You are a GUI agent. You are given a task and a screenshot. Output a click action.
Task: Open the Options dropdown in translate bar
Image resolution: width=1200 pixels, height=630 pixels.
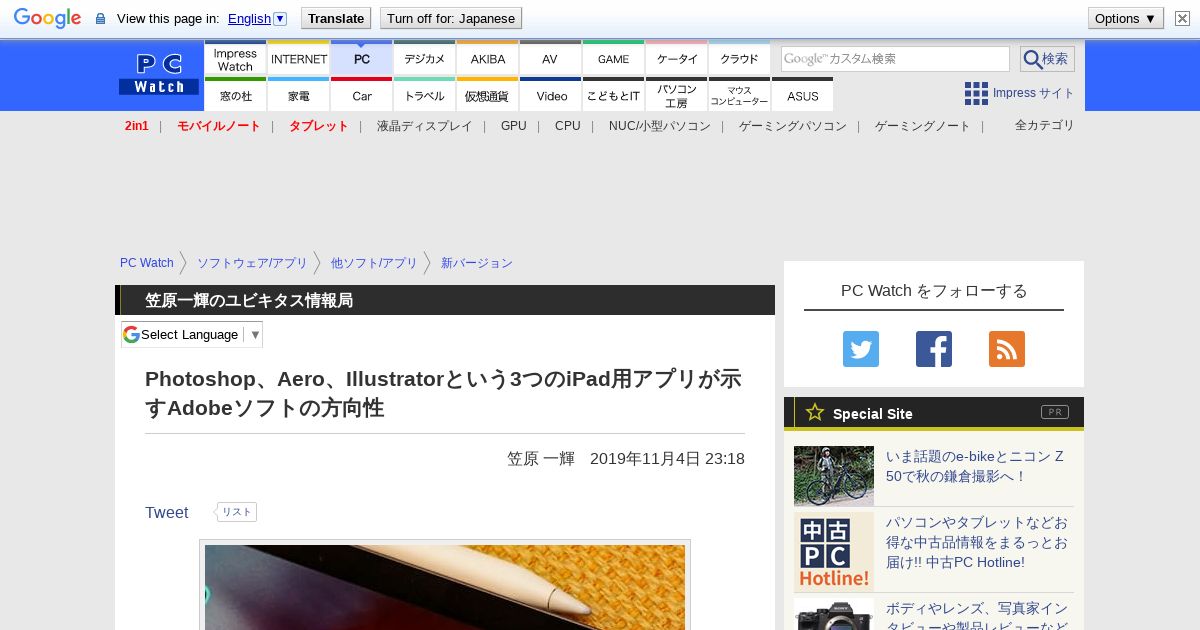point(1125,18)
